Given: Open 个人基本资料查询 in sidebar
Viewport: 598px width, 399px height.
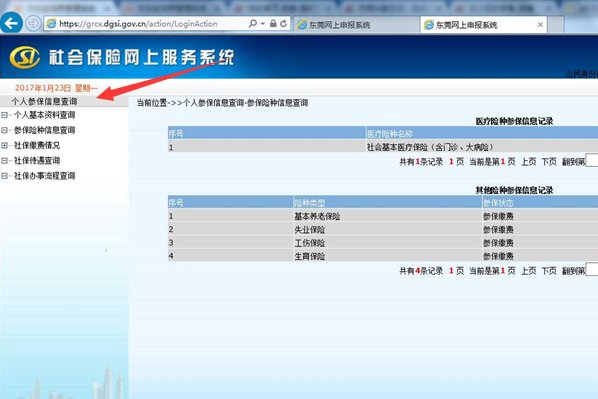Looking at the screenshot, I should pyautogui.click(x=44, y=115).
